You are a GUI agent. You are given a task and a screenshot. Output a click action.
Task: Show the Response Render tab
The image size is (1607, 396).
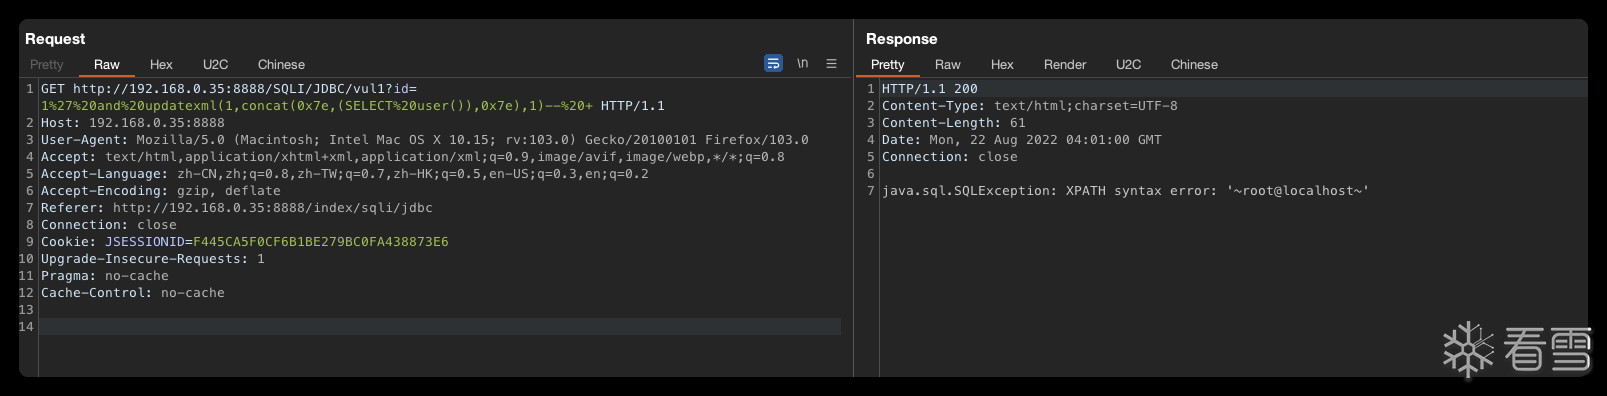point(1065,64)
